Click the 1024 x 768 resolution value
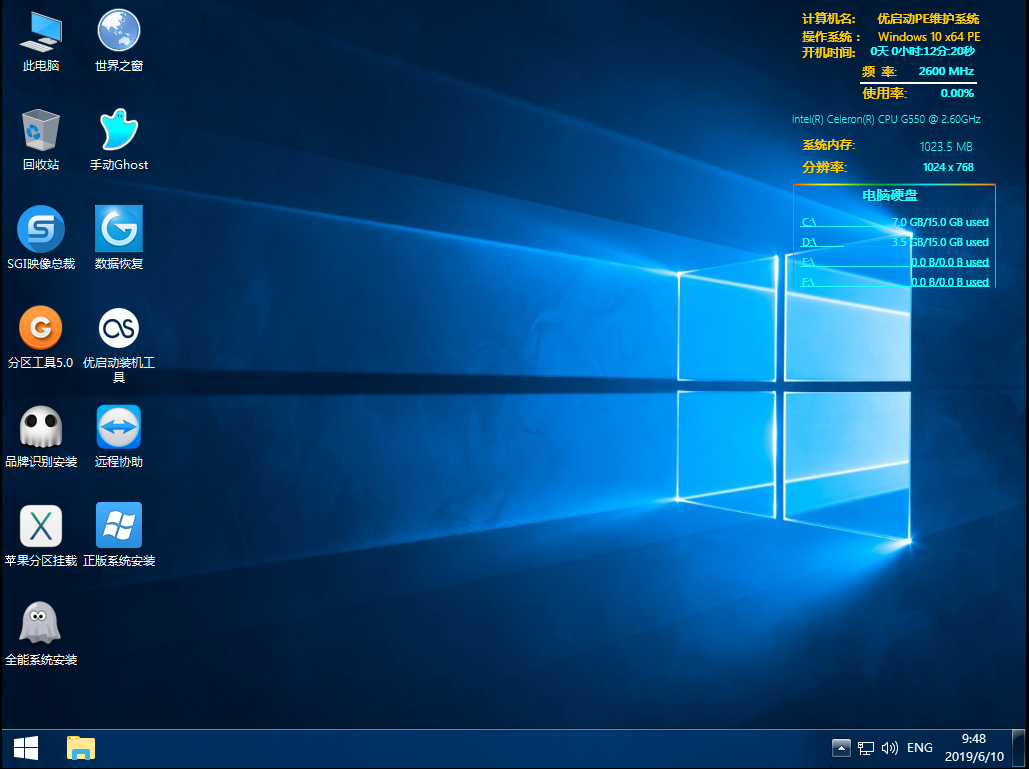 [x=948, y=167]
